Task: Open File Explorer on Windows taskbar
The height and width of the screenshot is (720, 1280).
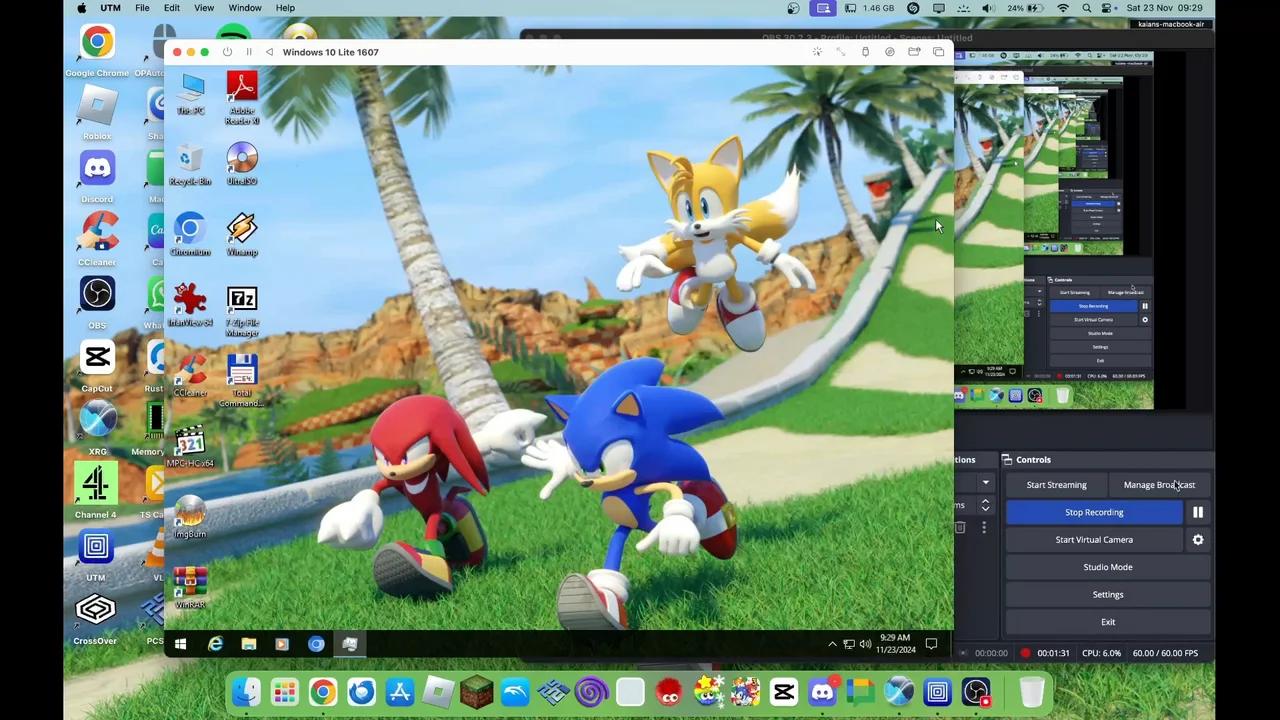Action: tap(248, 645)
